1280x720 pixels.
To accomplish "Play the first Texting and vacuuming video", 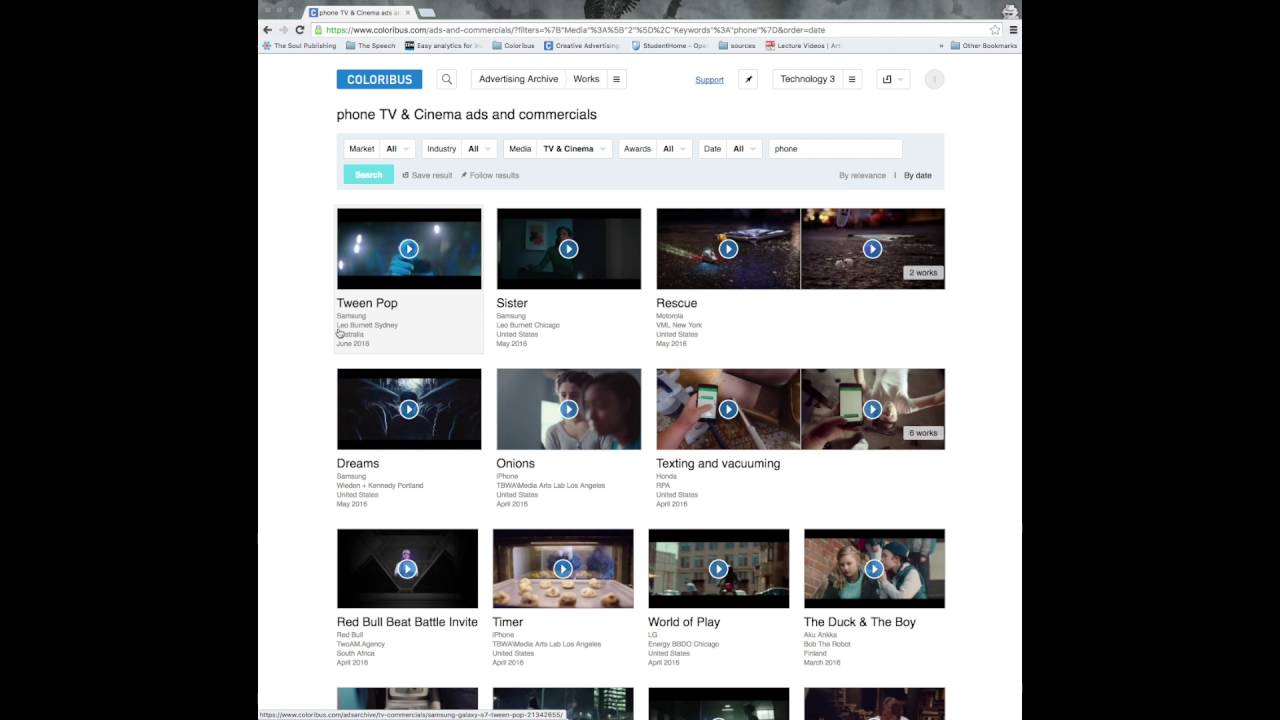I will click(x=728, y=409).
